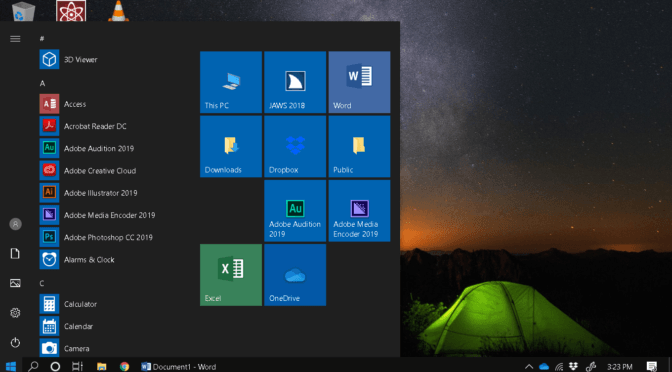Open the Dropbox tile

coord(295,147)
